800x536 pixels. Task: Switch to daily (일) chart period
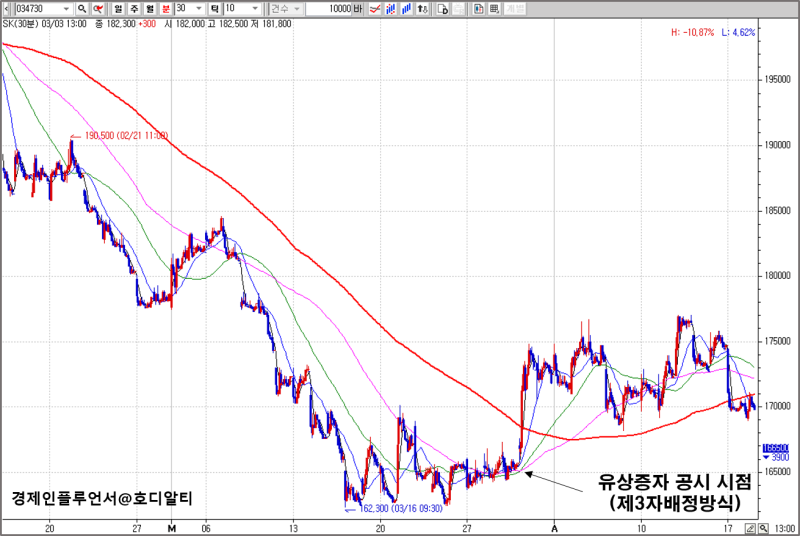coord(118,9)
